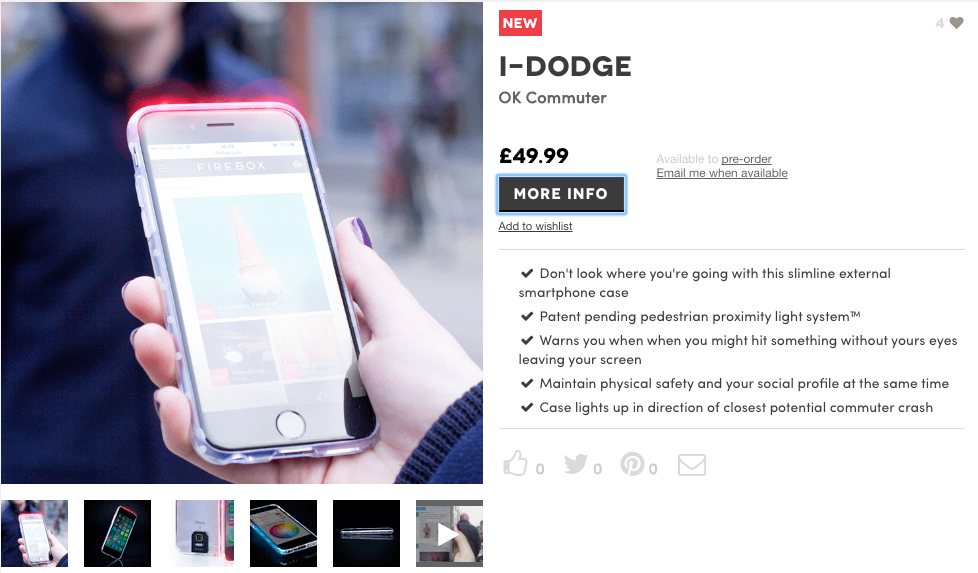
Task: Click the first checkmark bullet icon
Action: coord(527,273)
